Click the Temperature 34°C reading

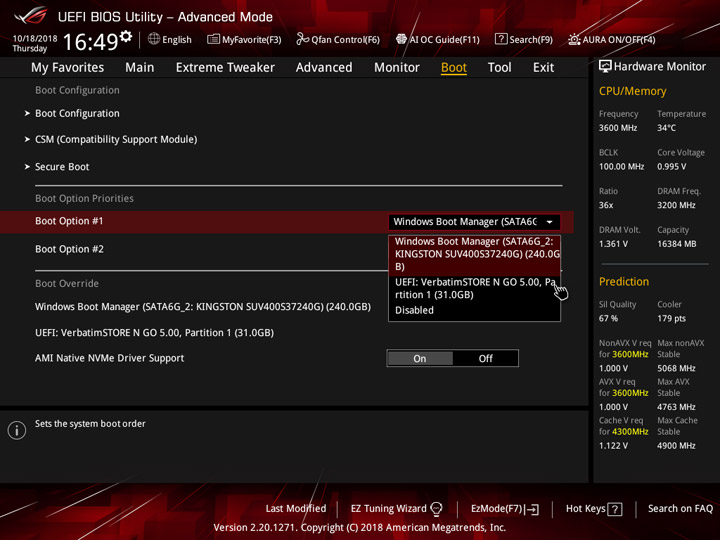(x=666, y=128)
